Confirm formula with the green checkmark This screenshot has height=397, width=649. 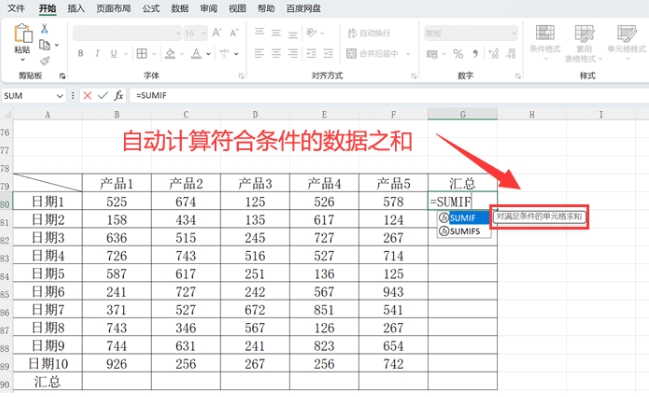103,96
